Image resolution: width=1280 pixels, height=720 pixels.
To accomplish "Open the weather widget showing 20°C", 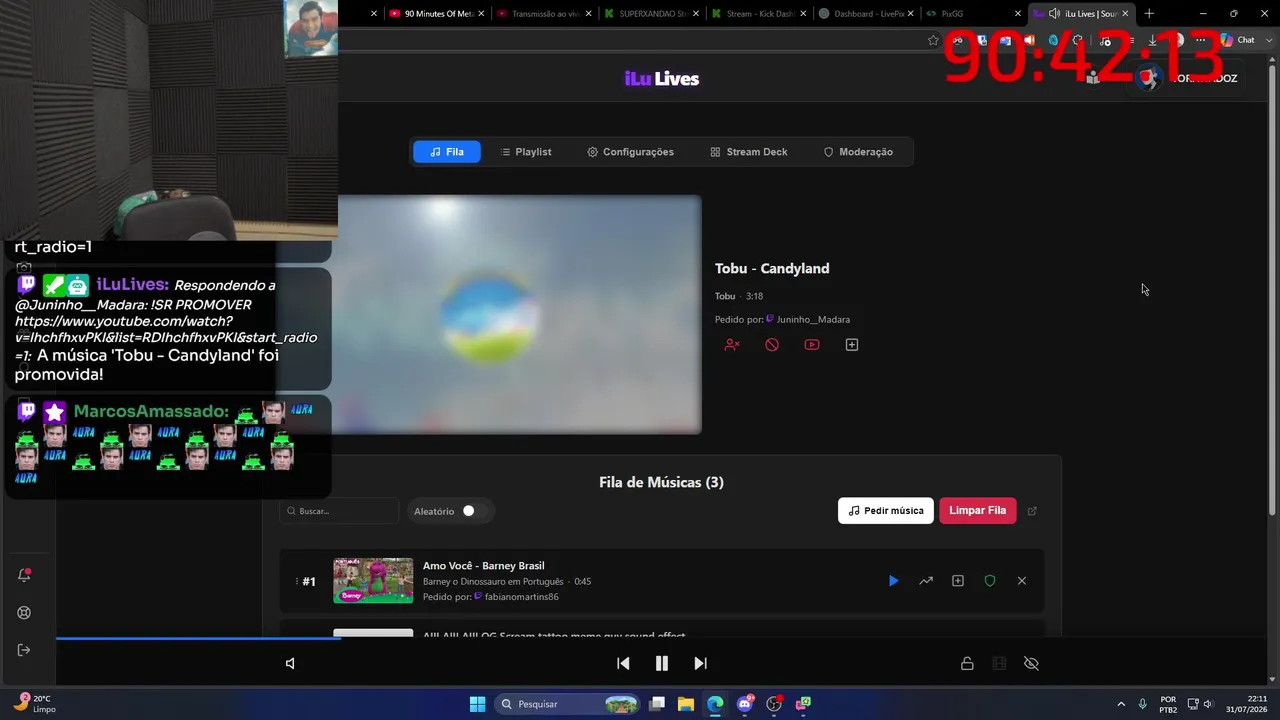I will tap(34, 704).
